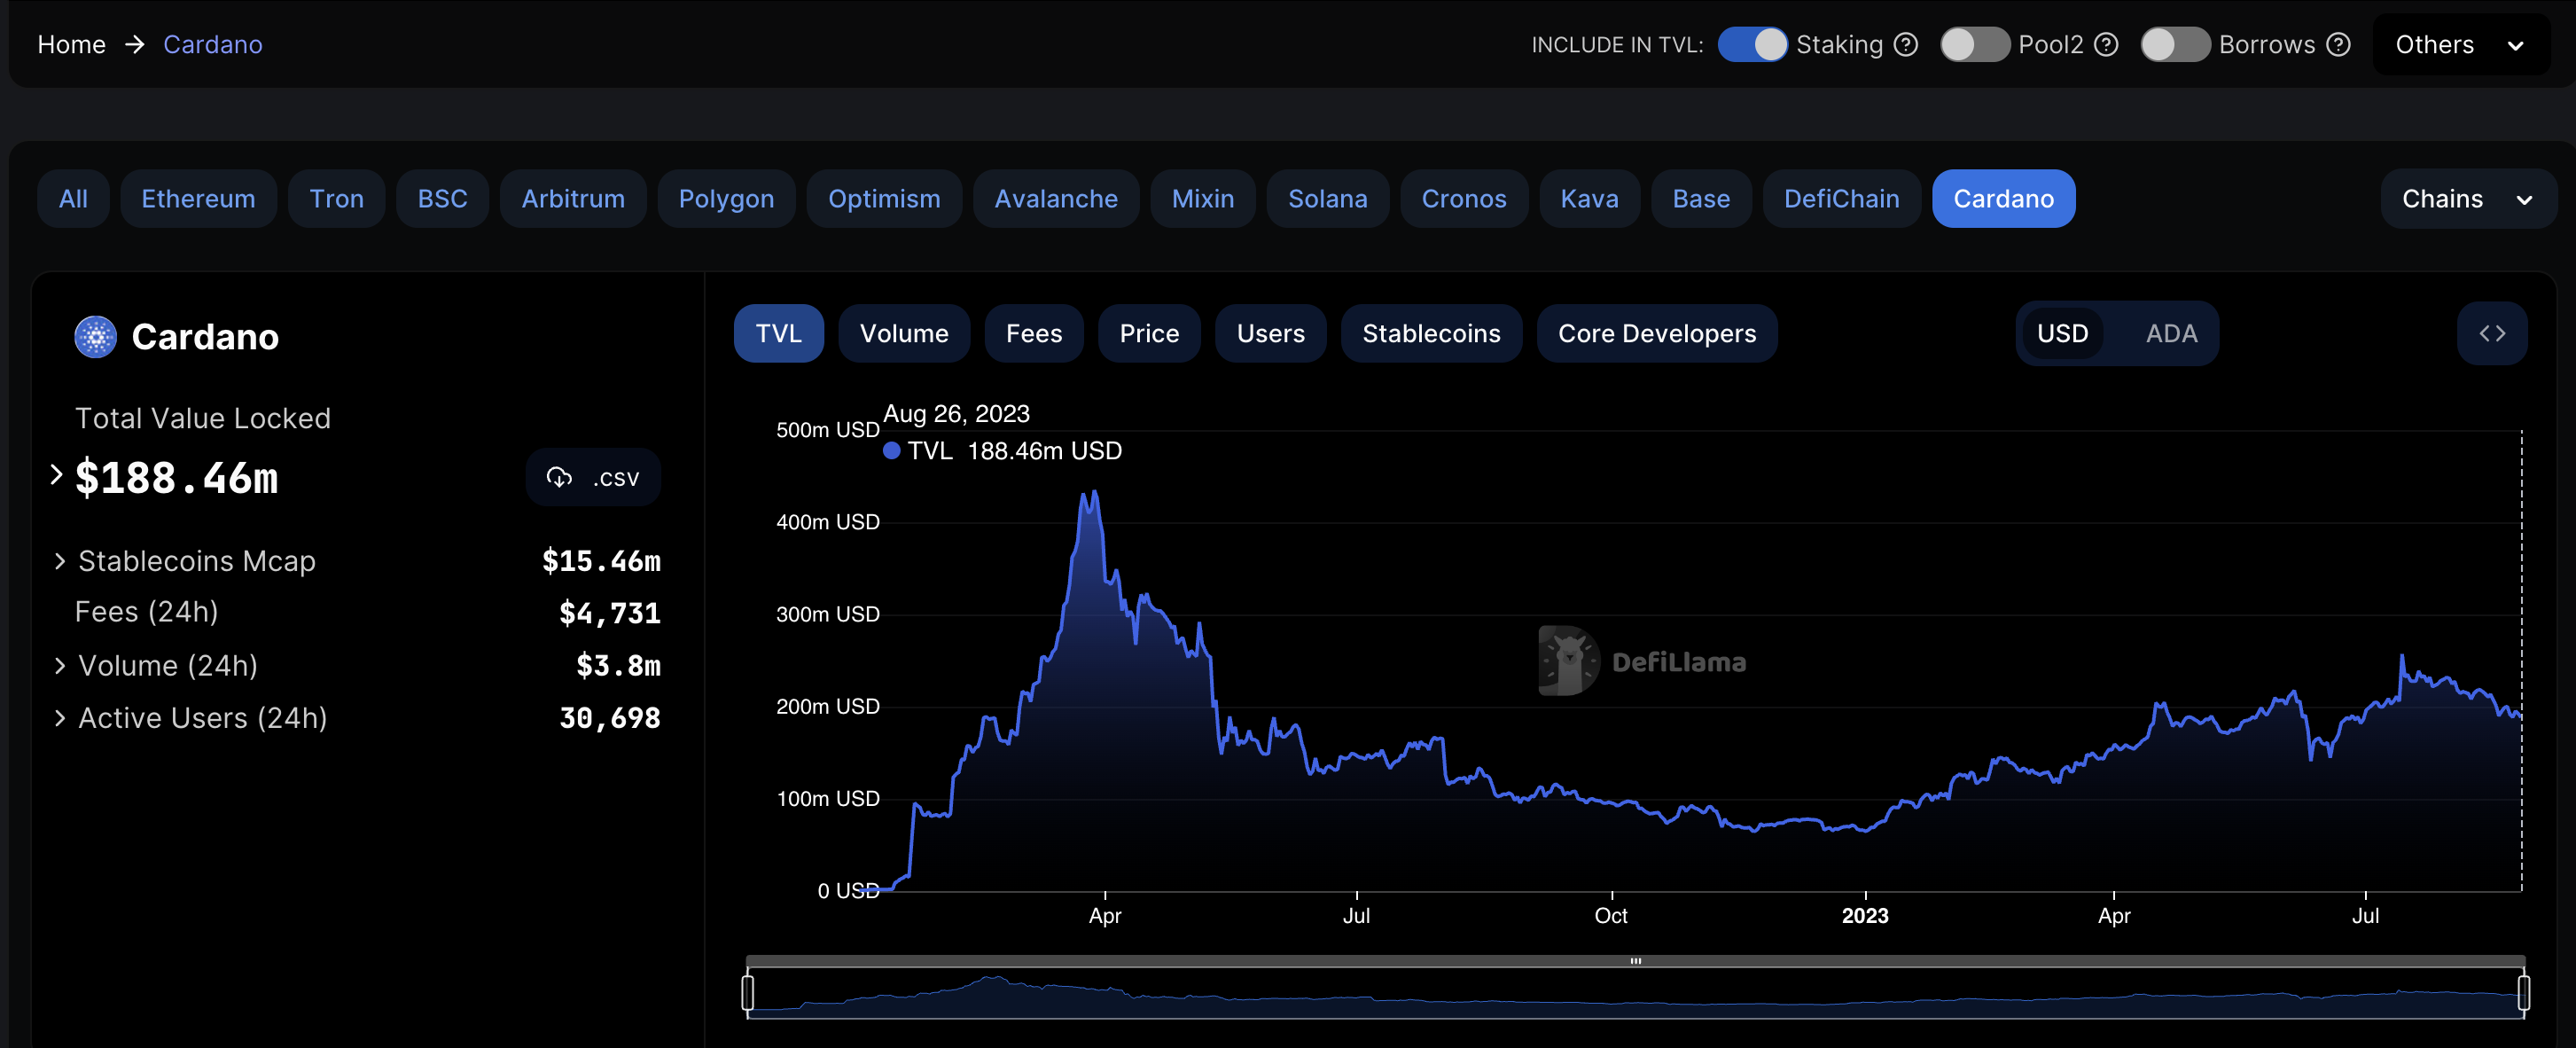Switch to the Core Developers tab
Screen dimensions: 2576x1048
[x=1656, y=333]
